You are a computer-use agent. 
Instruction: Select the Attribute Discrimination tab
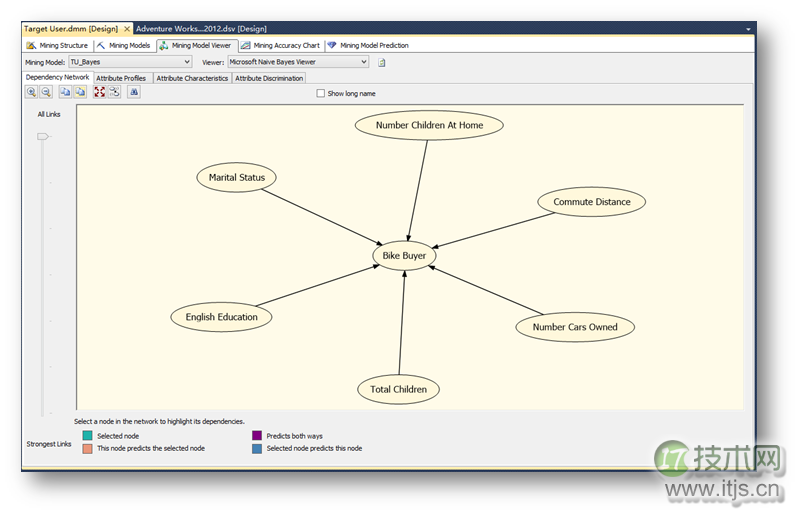coord(269,78)
